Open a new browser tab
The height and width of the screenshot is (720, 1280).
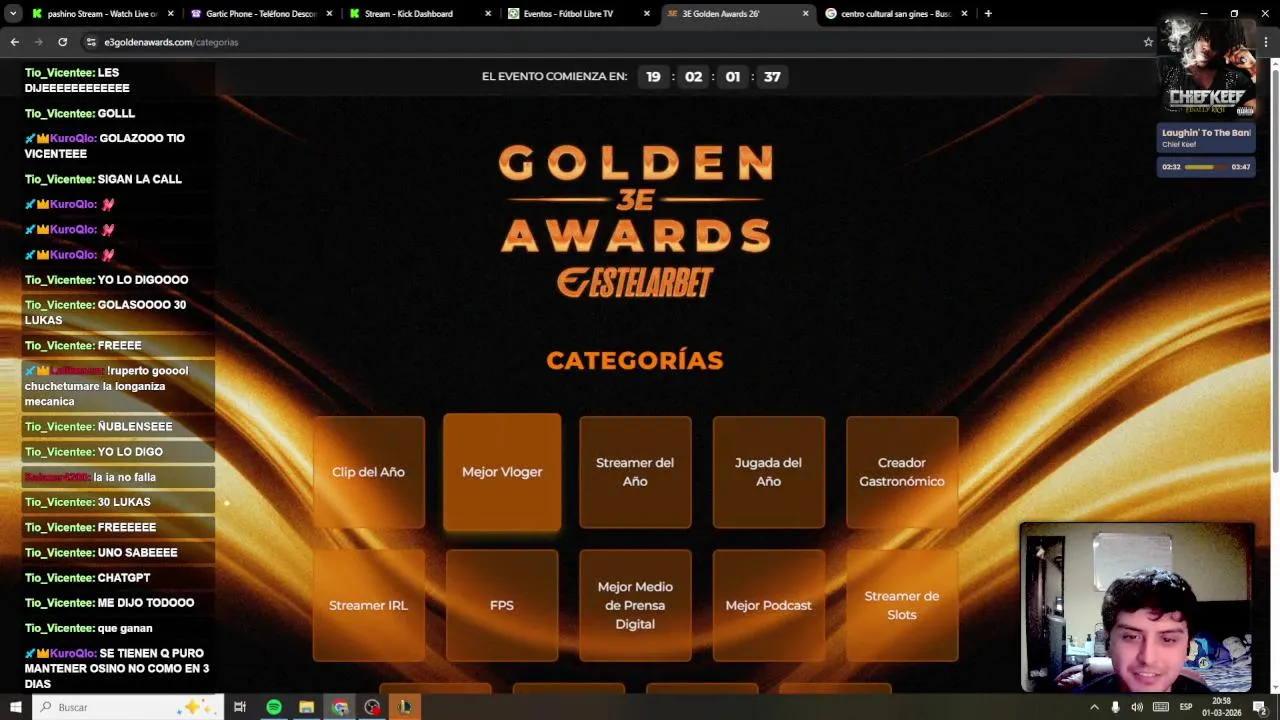[988, 14]
